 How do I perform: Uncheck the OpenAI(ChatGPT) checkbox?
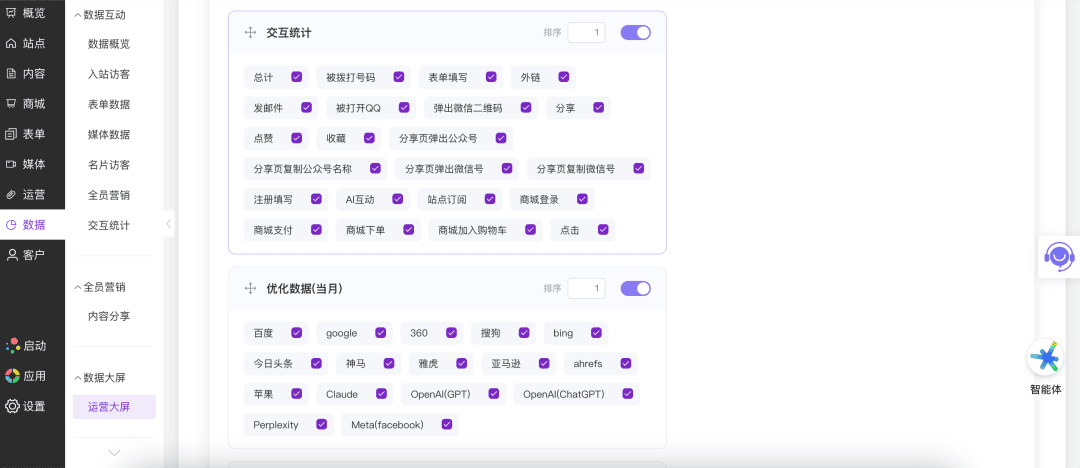click(627, 394)
